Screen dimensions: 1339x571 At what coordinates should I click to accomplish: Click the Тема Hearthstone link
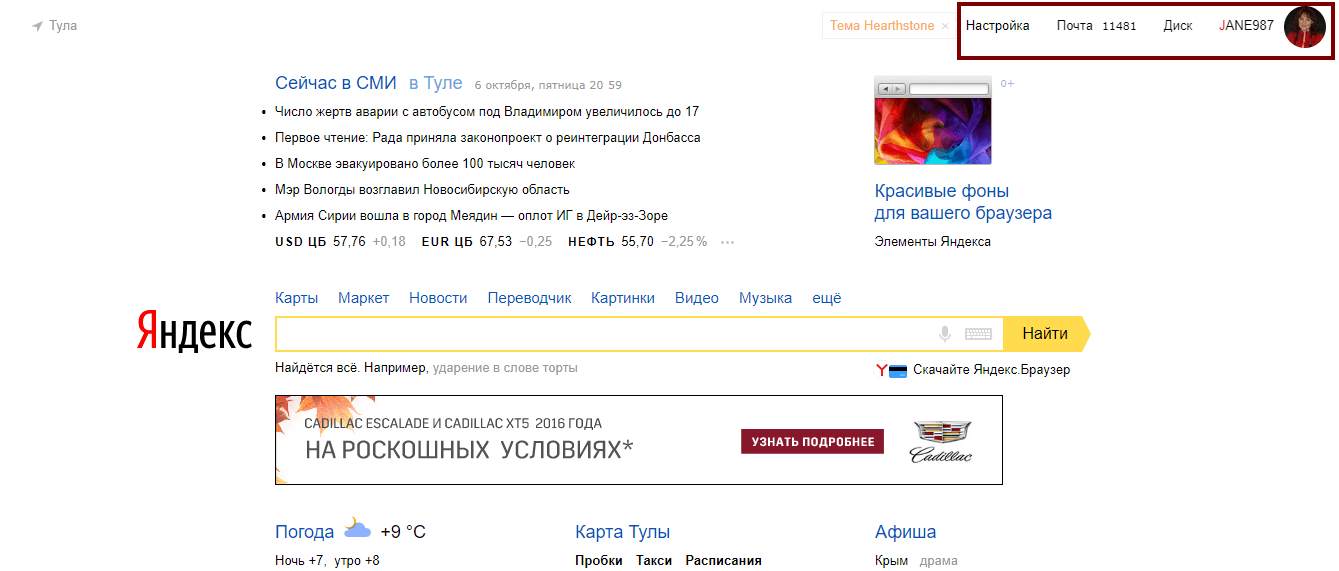882,26
